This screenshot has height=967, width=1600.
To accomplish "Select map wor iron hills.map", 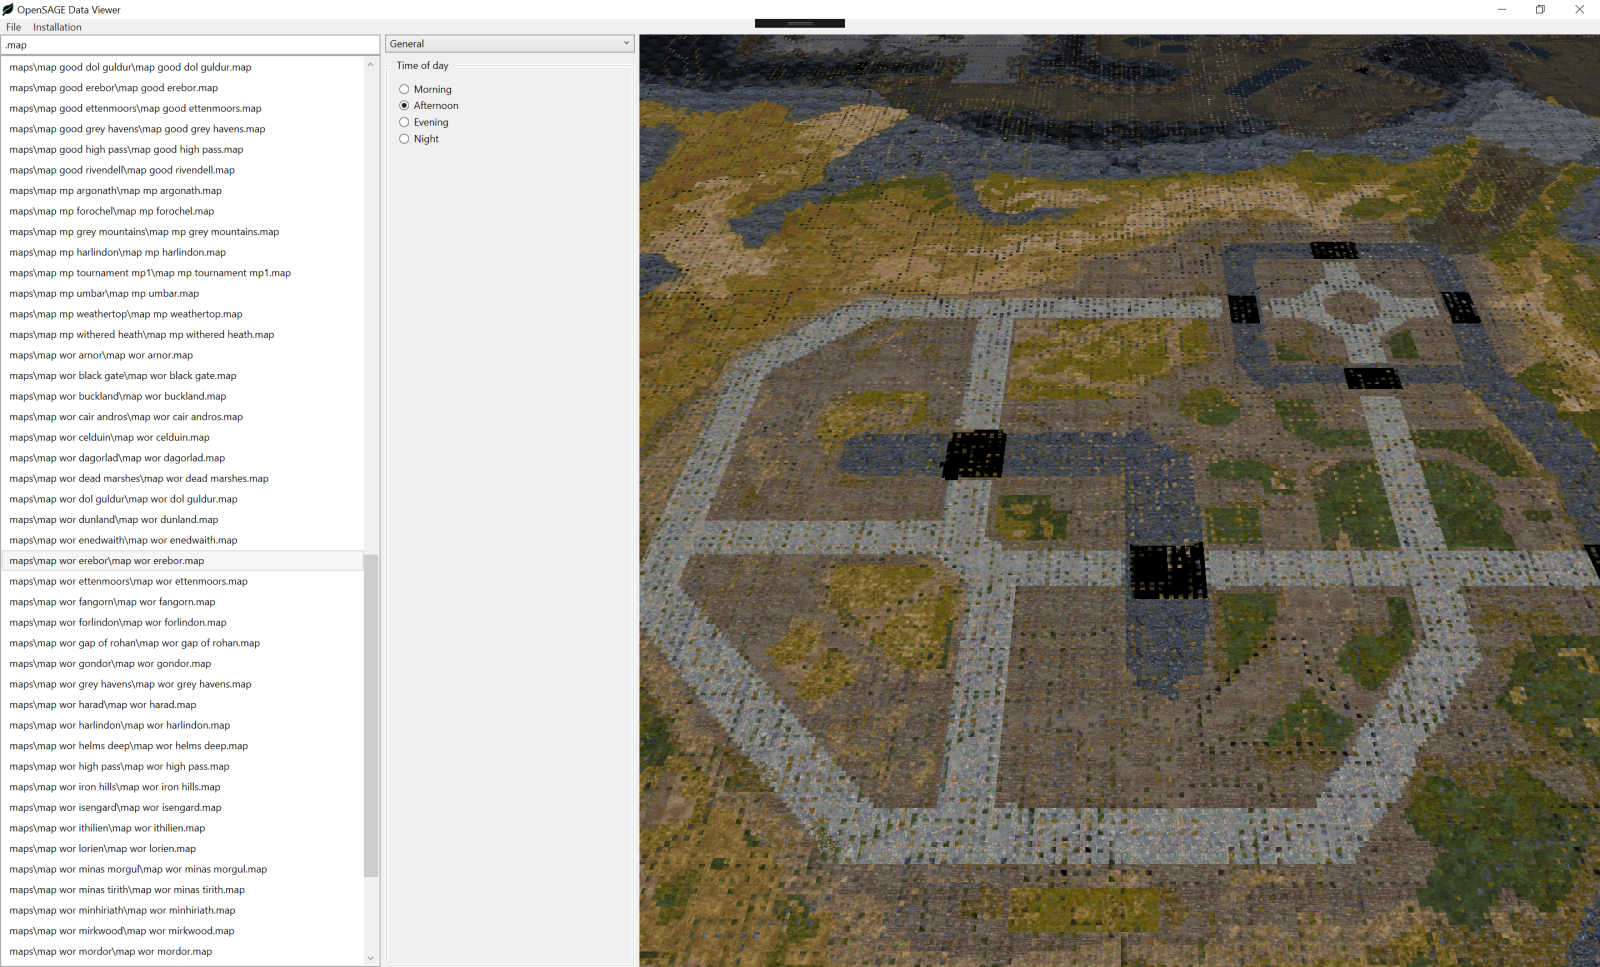I will pos(182,787).
